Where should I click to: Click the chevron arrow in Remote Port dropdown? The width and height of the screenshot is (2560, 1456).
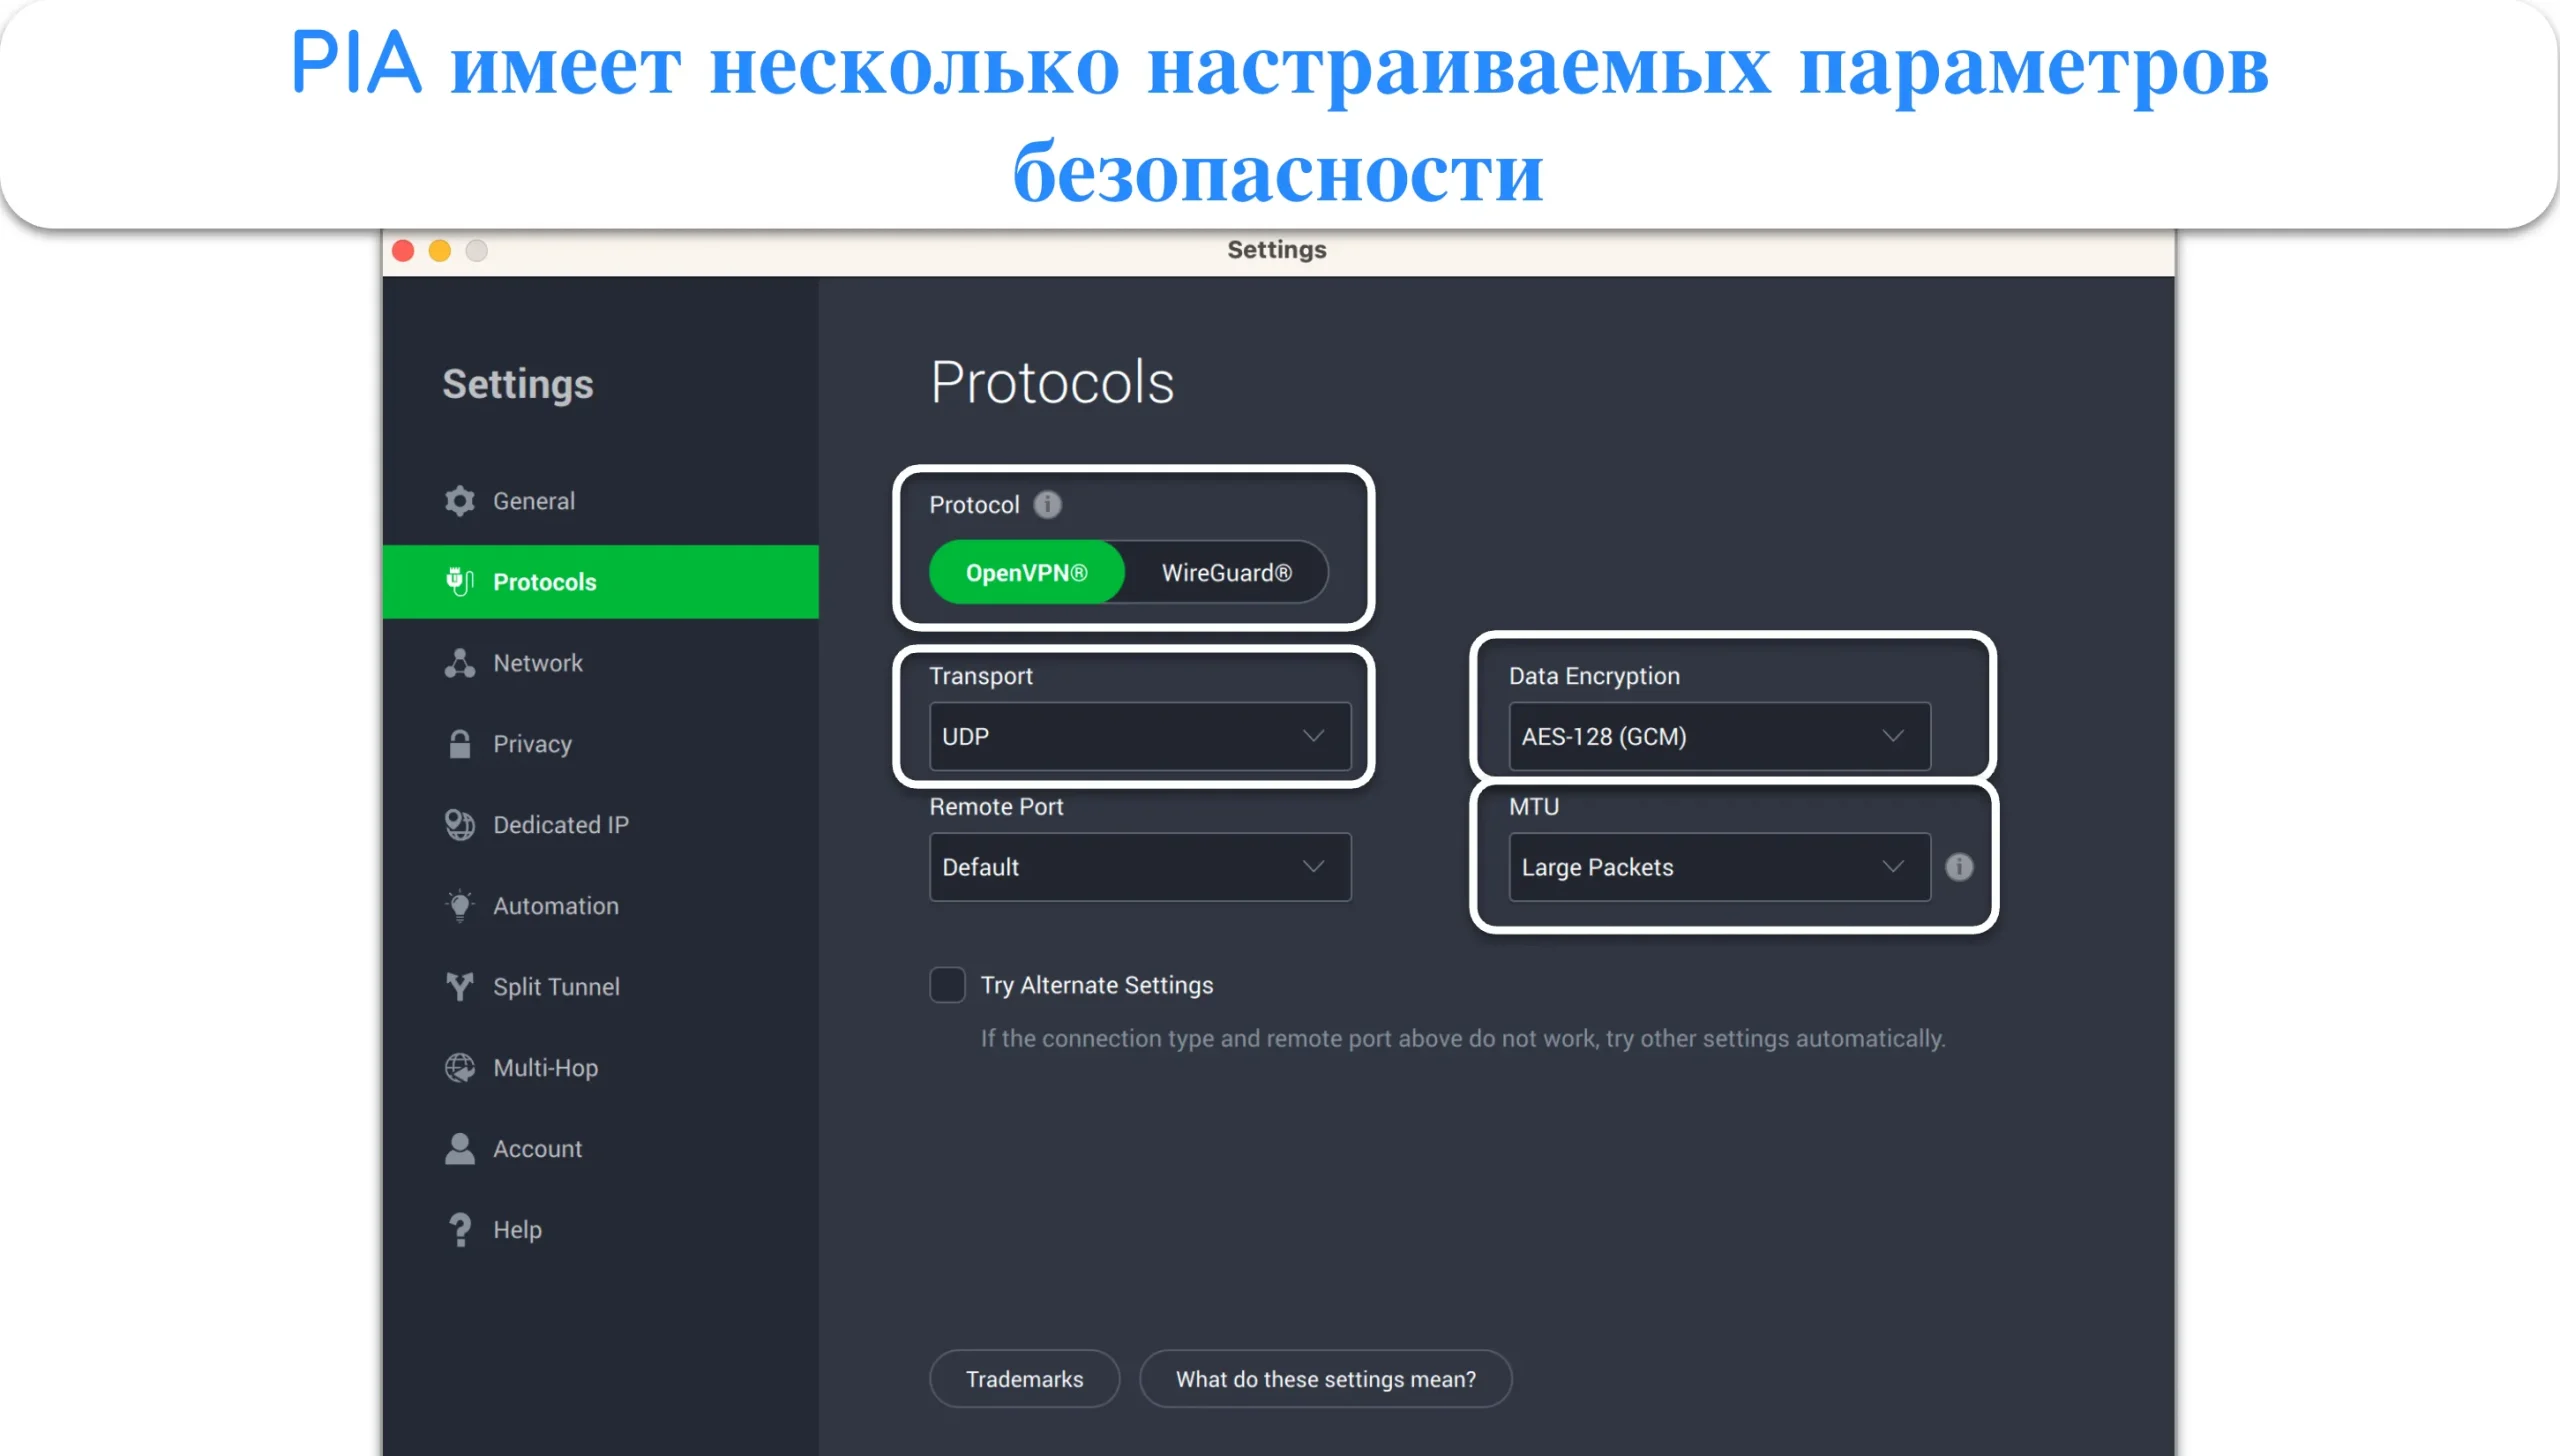[1312, 867]
